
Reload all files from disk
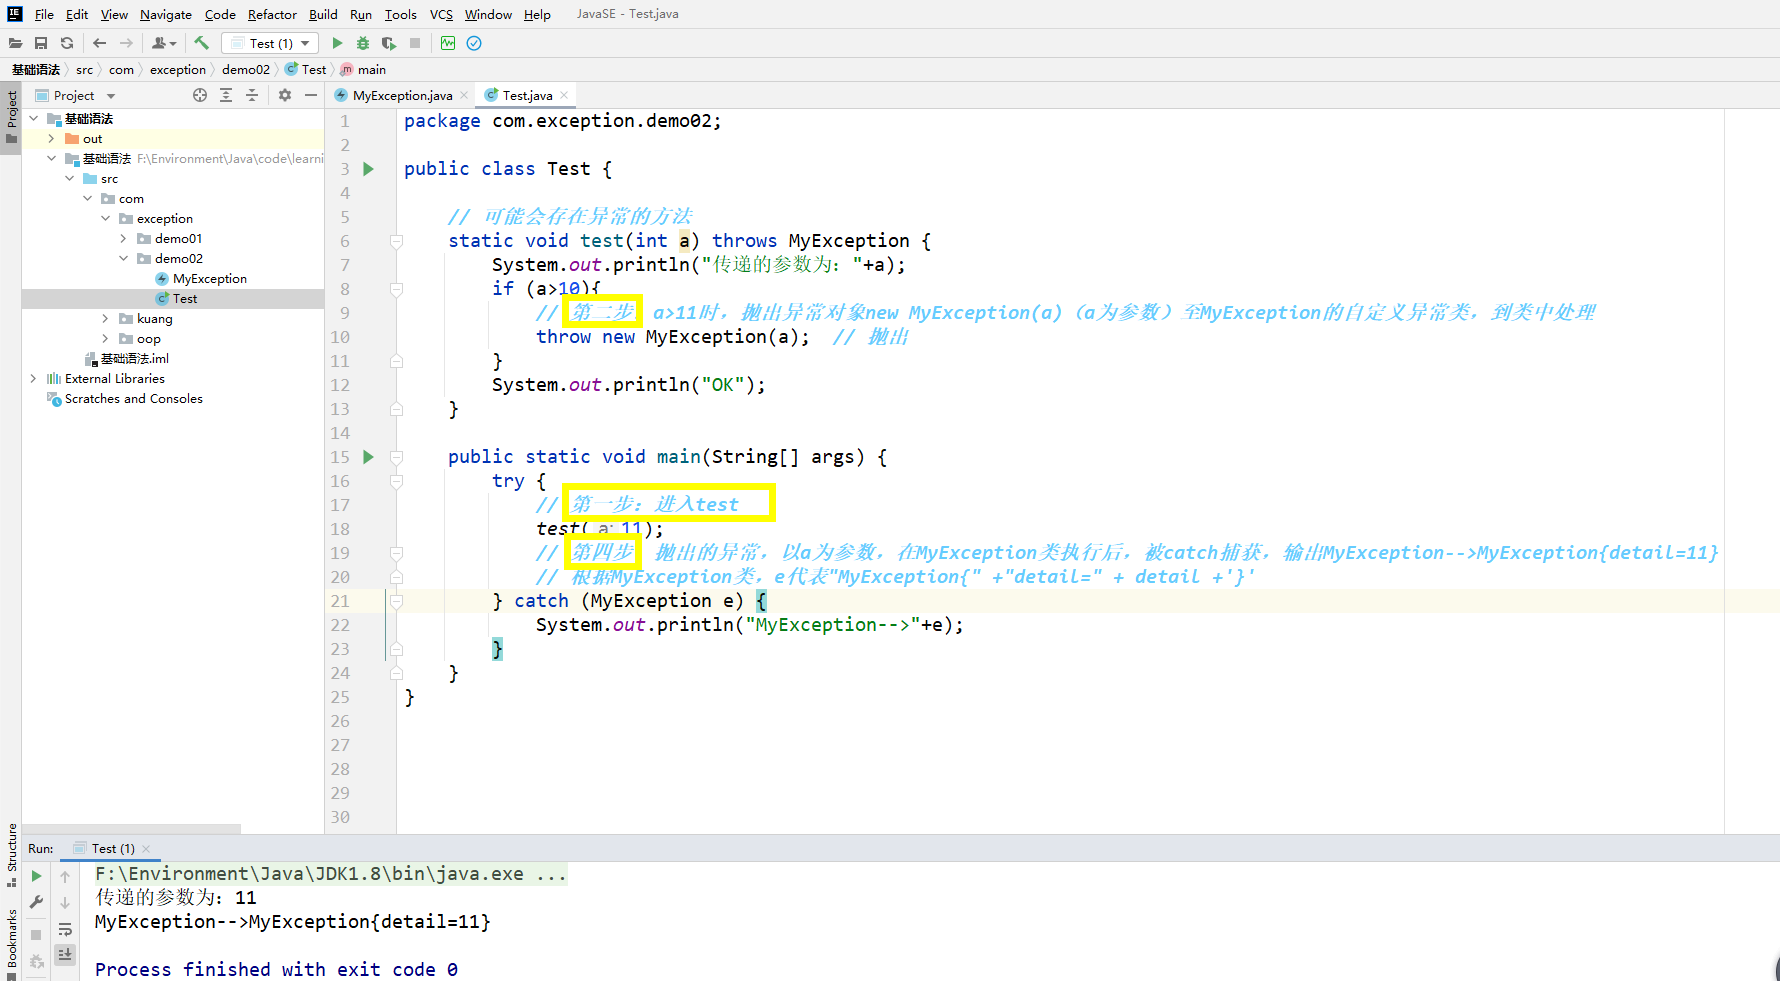click(x=67, y=43)
